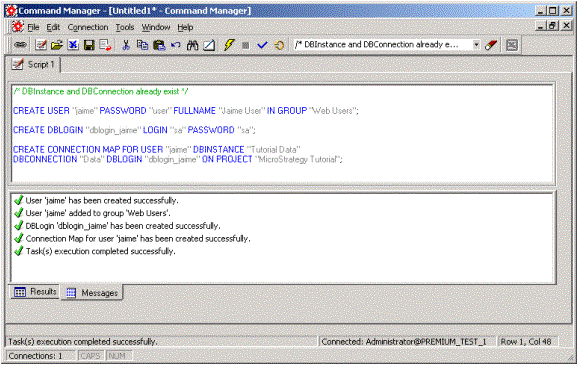Click the Command Manager icon in the menu bar
This screenshot has width=578, height=365.
[x=17, y=27]
